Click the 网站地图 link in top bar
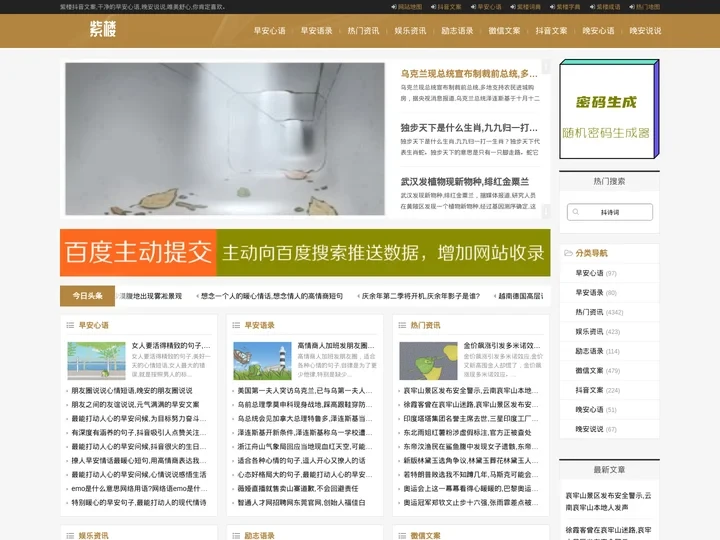Screen dimensions: 720x540 point(410,7)
